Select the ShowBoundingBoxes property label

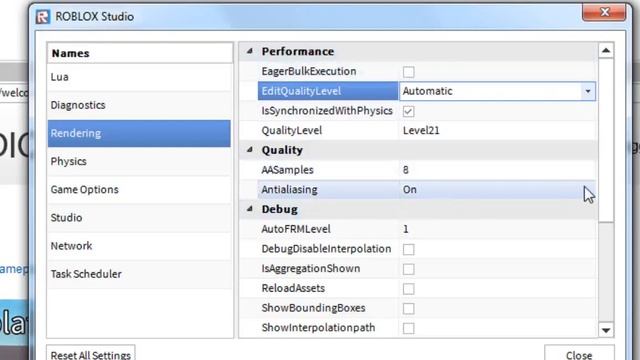pos(313,308)
